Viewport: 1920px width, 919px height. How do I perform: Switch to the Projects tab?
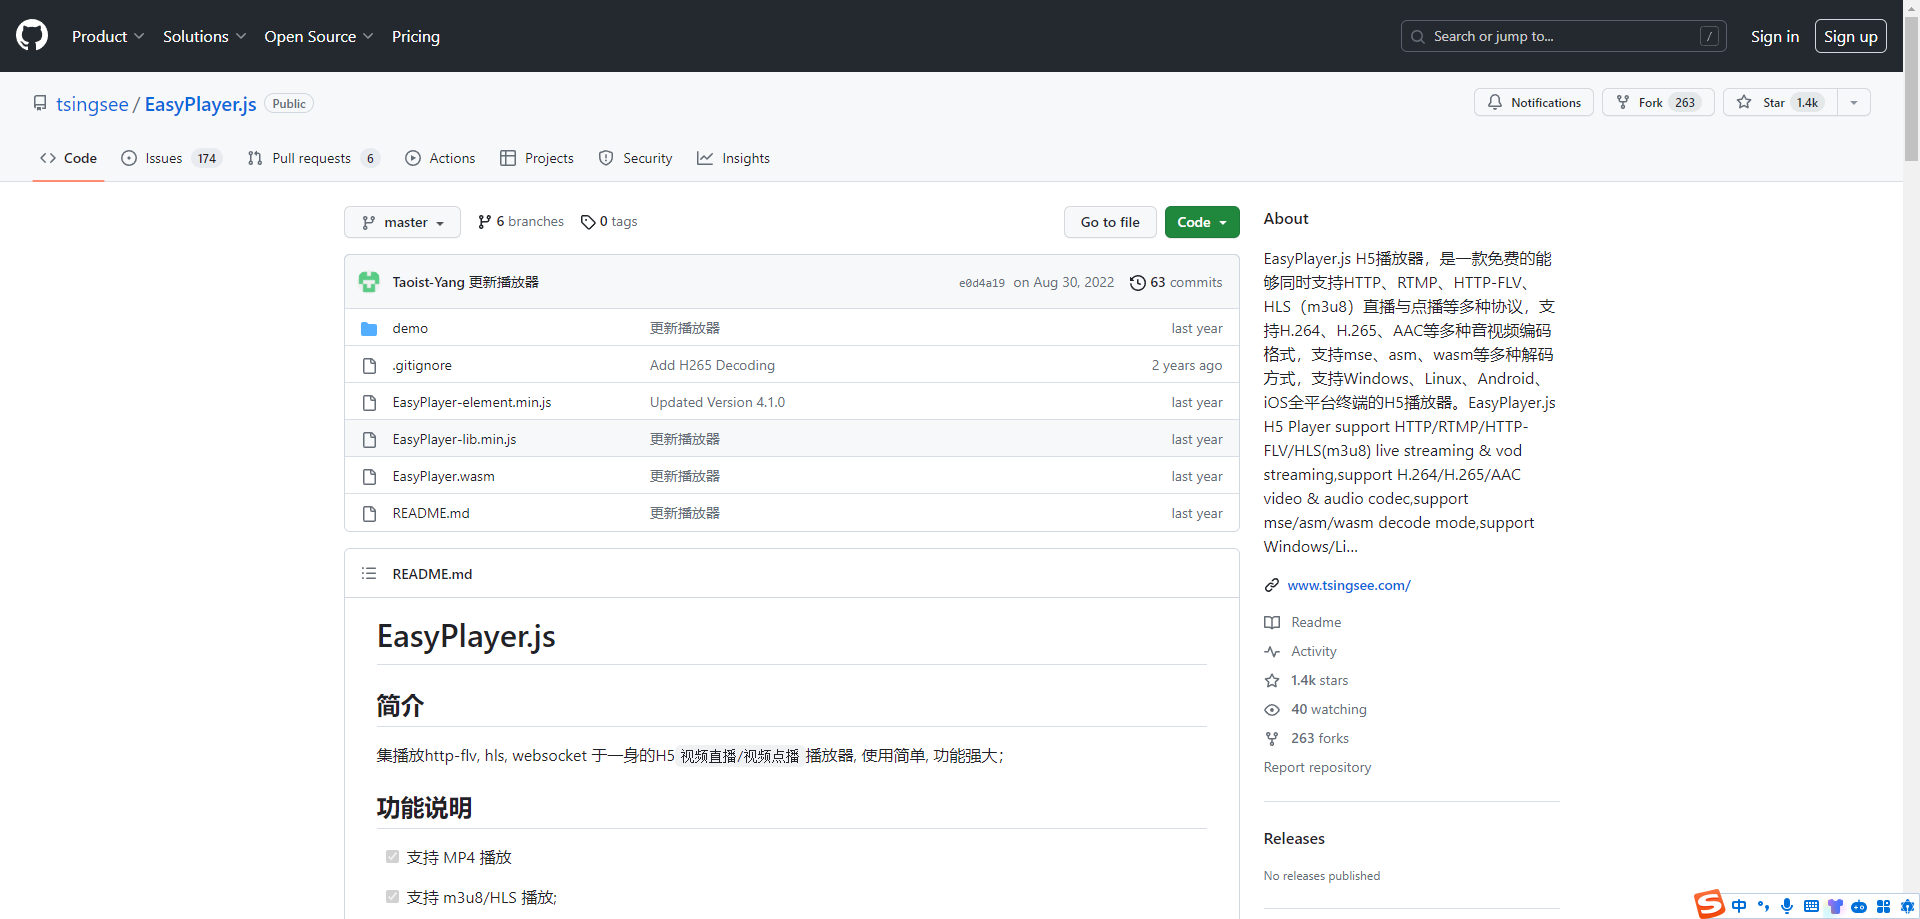click(537, 158)
